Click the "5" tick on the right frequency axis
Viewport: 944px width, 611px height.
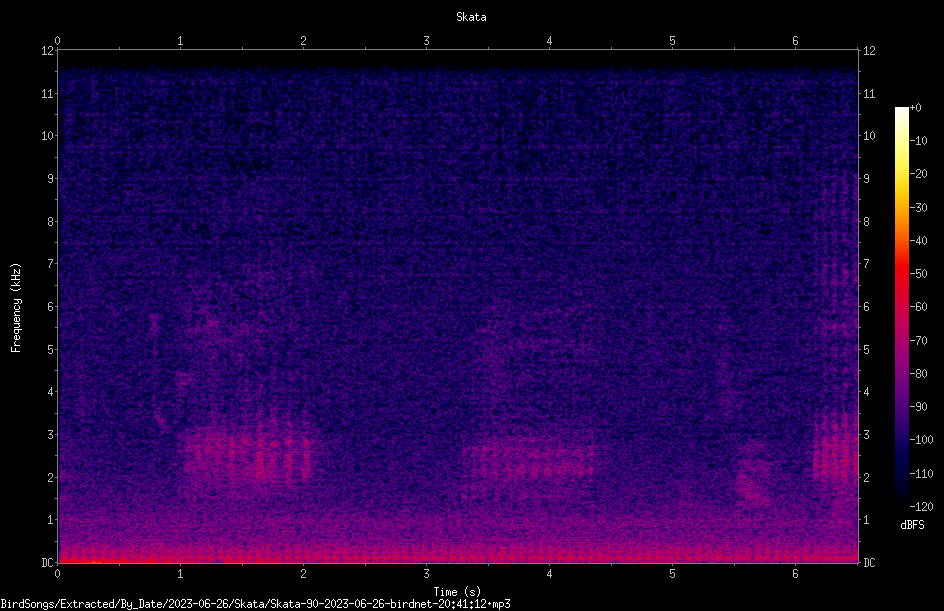pos(866,349)
